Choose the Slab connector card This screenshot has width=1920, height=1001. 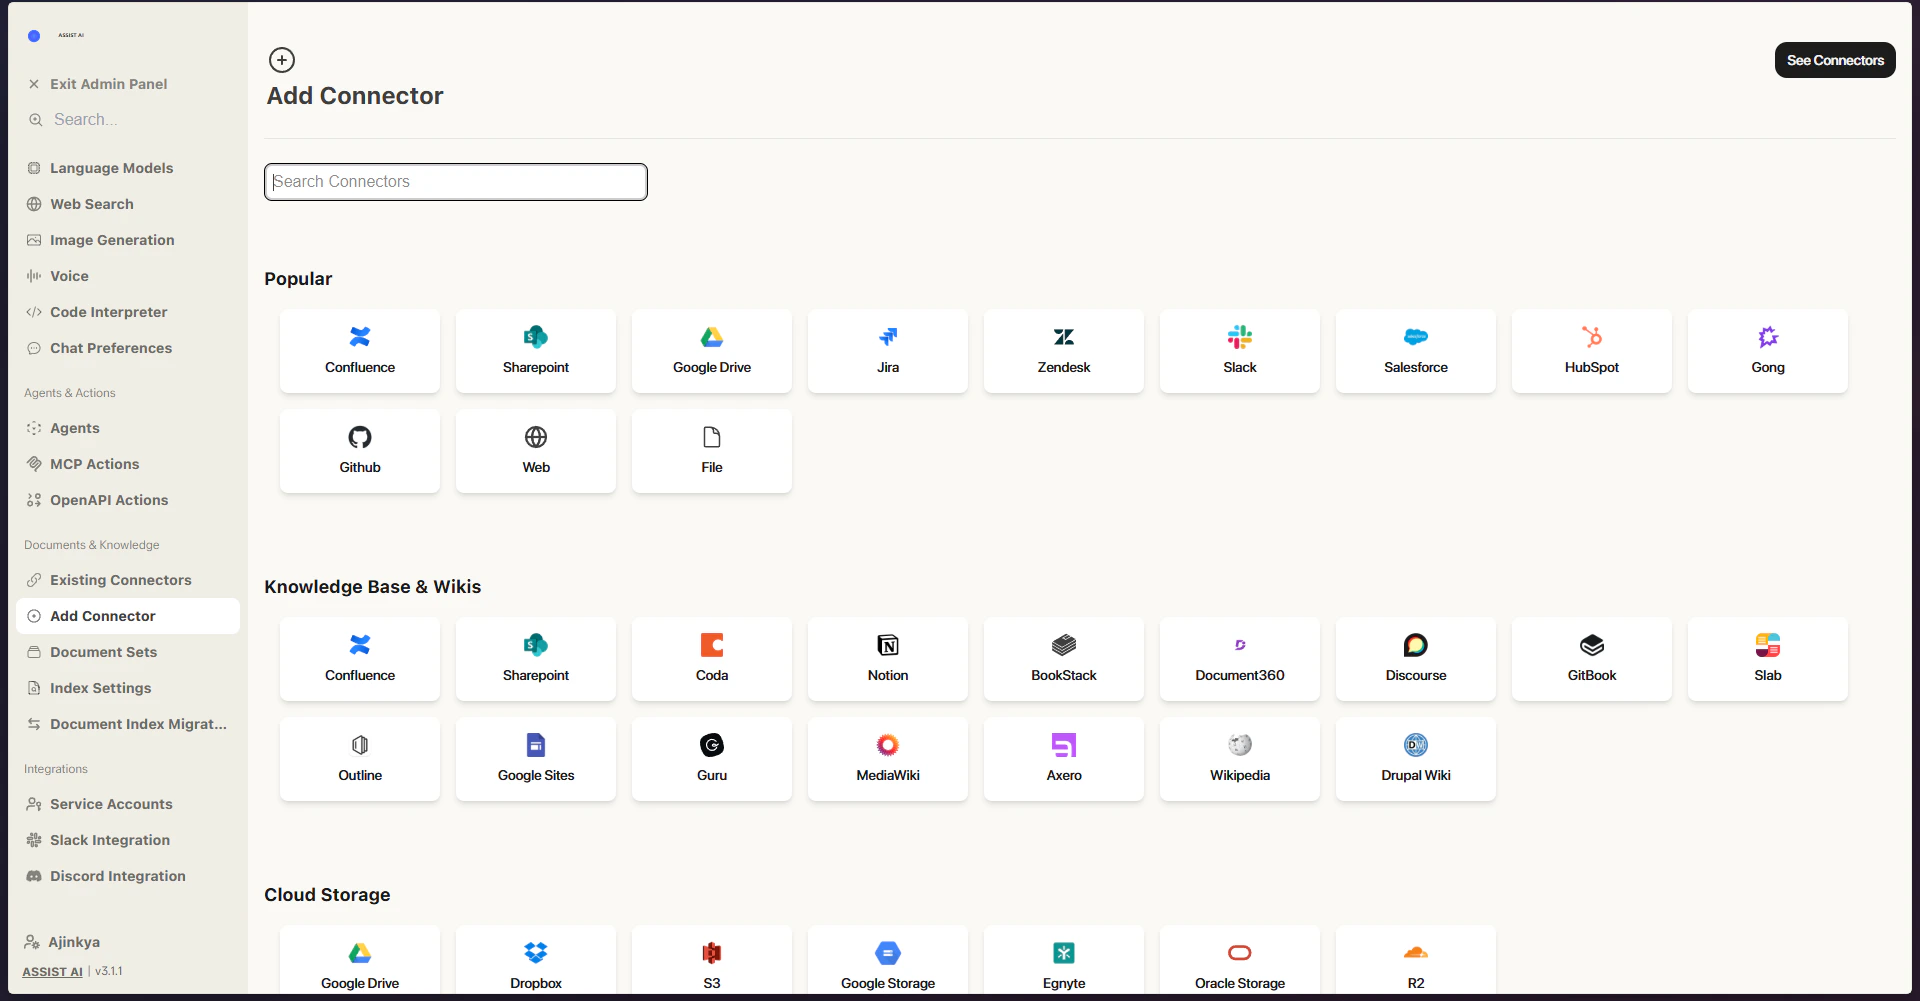[x=1768, y=659]
